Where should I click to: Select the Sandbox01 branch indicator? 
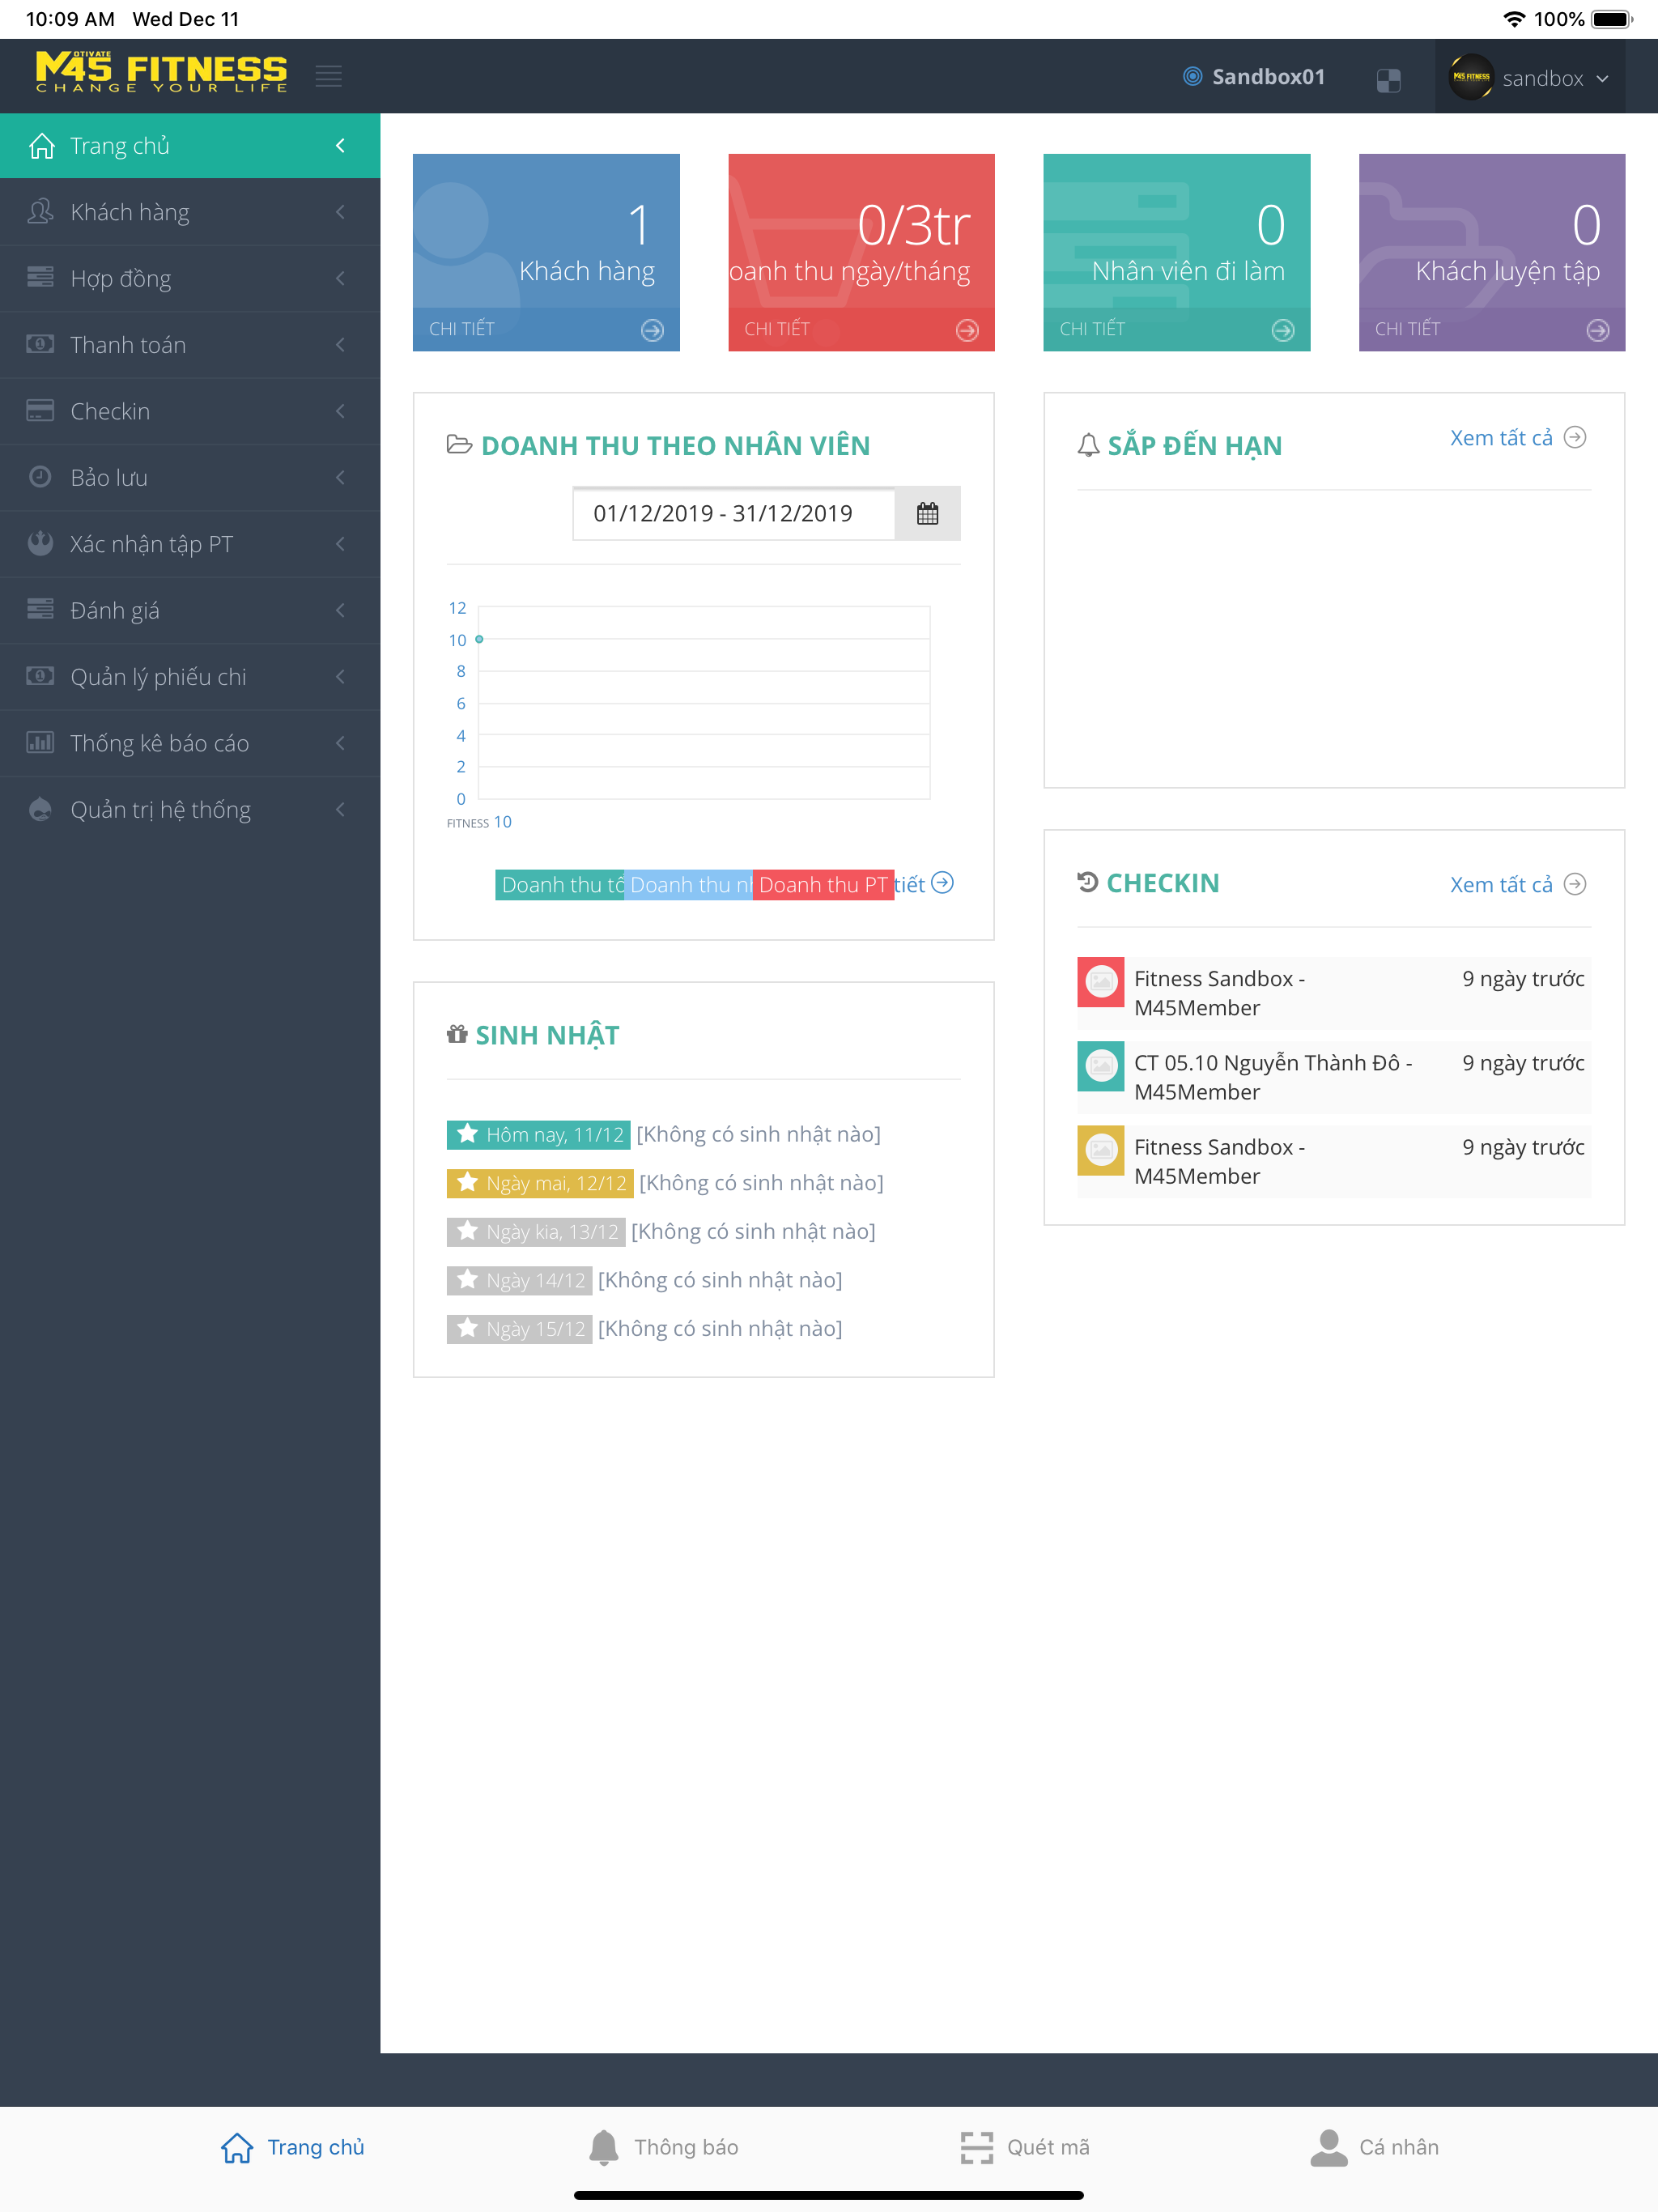1254,77
